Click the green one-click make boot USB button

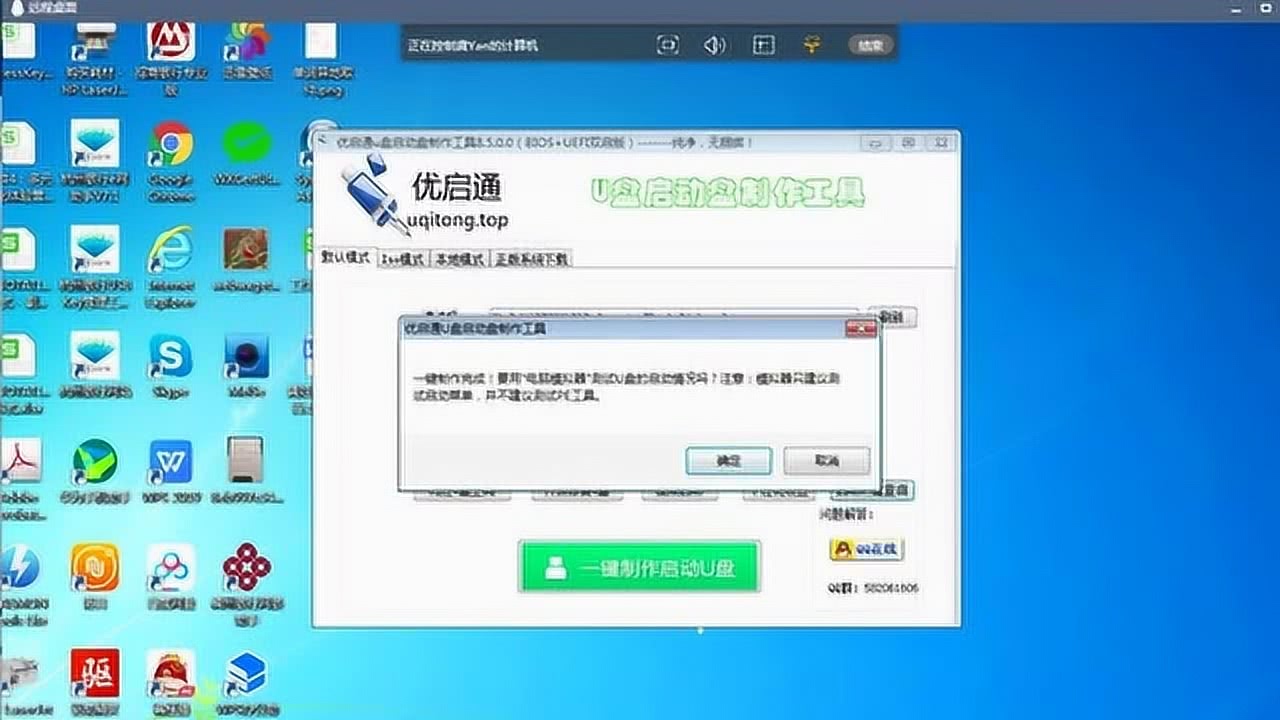point(639,567)
